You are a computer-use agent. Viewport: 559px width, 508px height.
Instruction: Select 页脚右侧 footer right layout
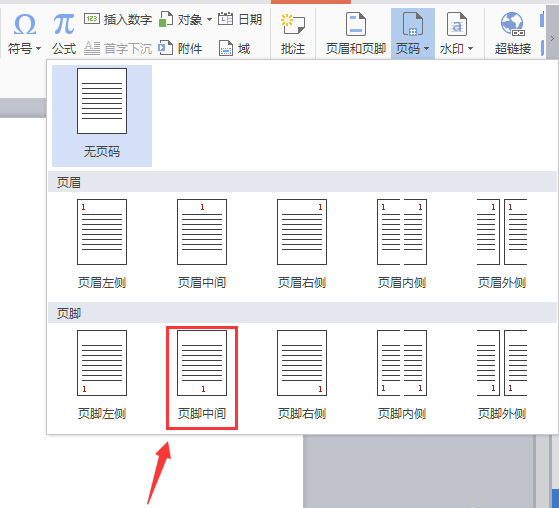(x=302, y=375)
